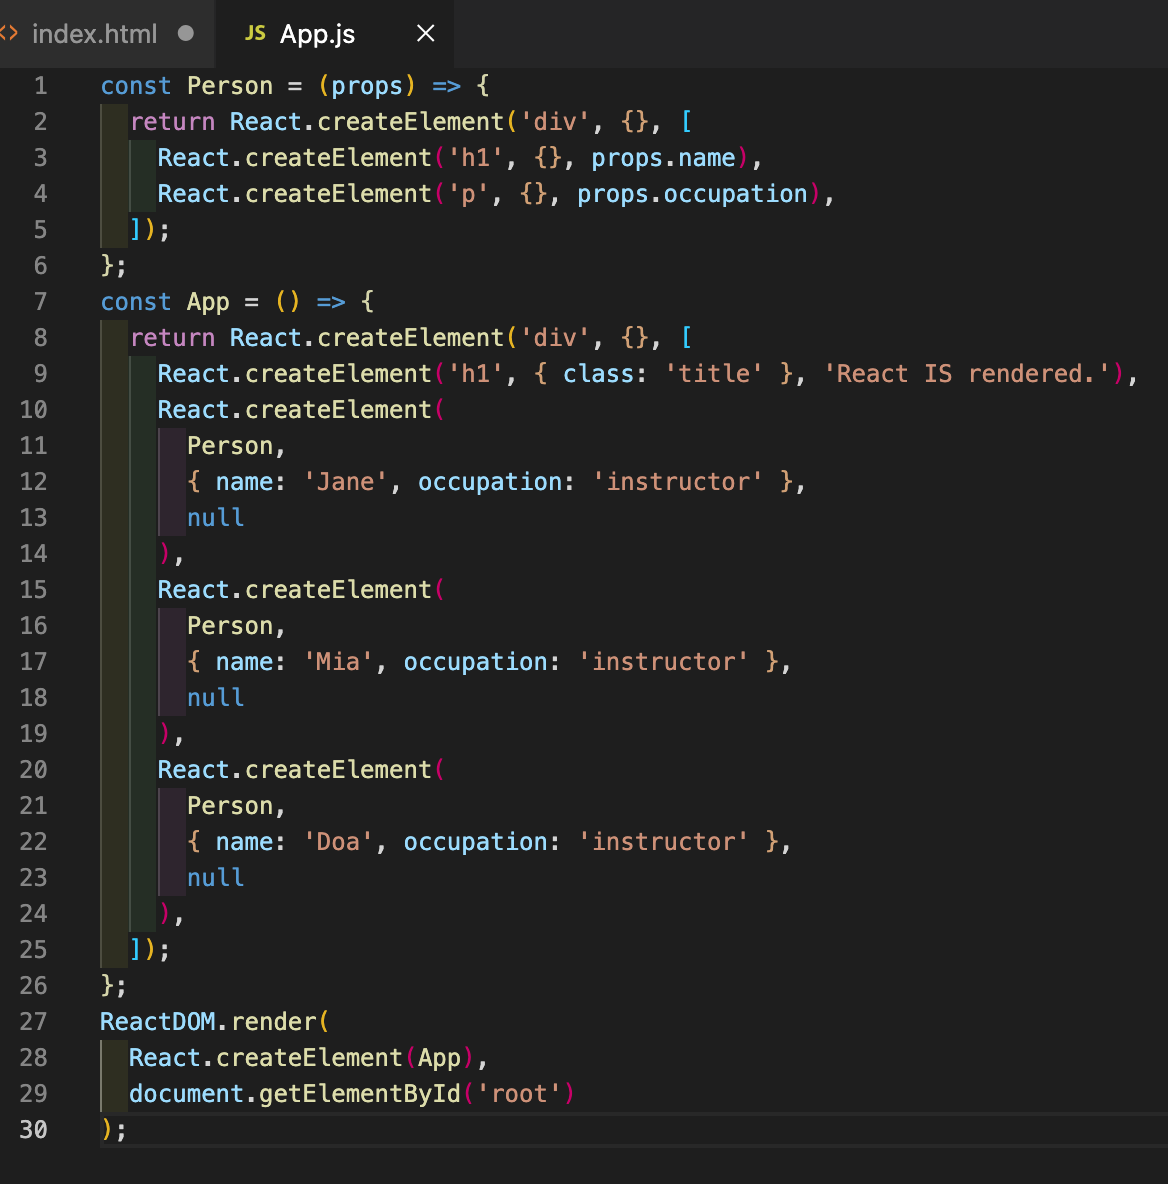Click the 'h1' string on line 3
Screen dimensions: 1168x1184
pos(476,158)
